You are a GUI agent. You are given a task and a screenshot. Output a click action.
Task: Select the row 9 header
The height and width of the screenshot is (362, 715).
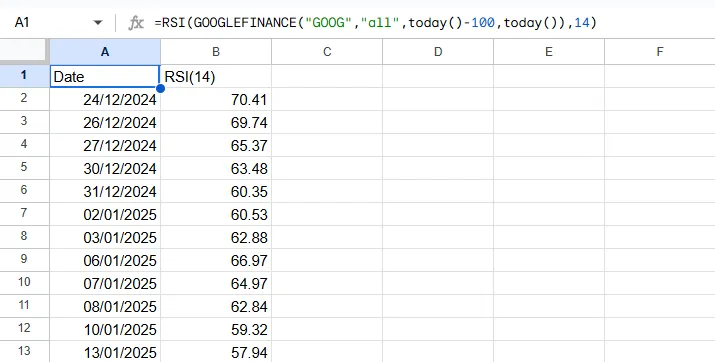point(24,260)
